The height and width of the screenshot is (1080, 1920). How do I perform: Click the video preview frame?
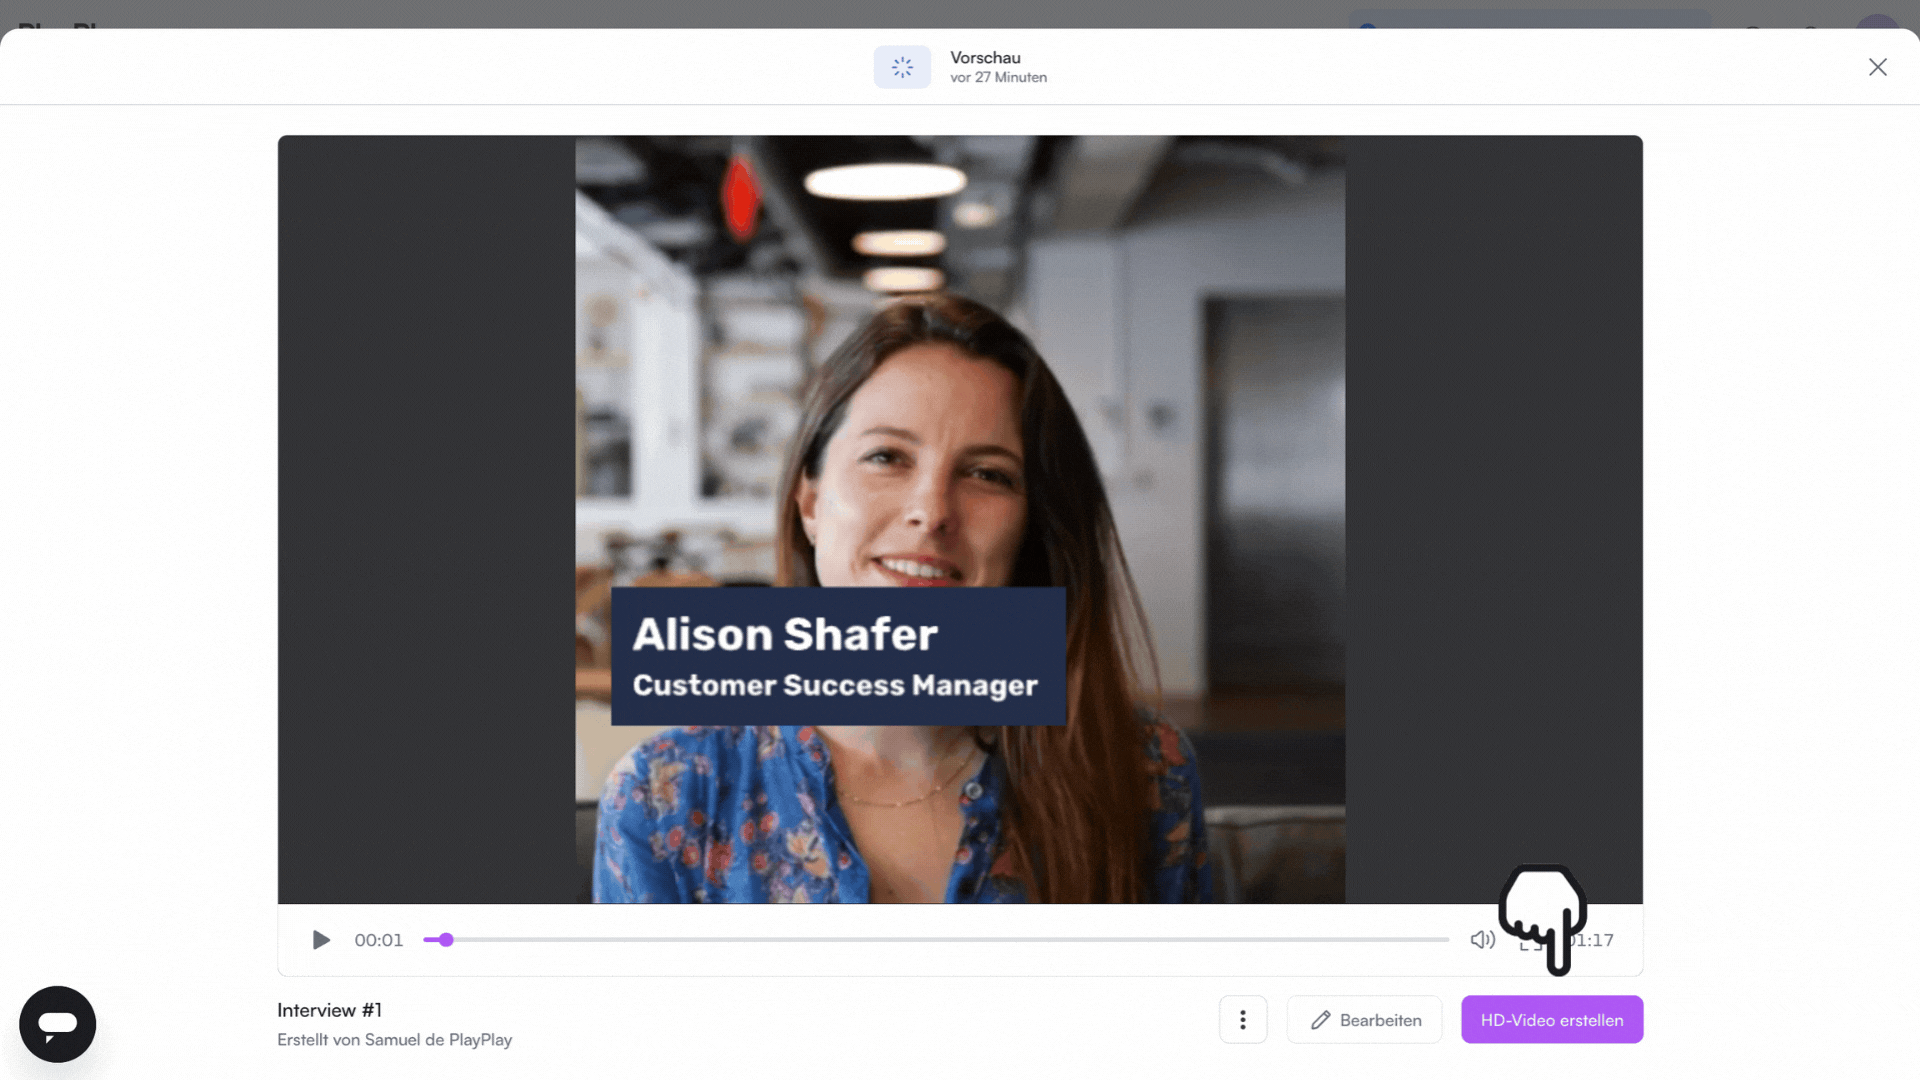960,520
